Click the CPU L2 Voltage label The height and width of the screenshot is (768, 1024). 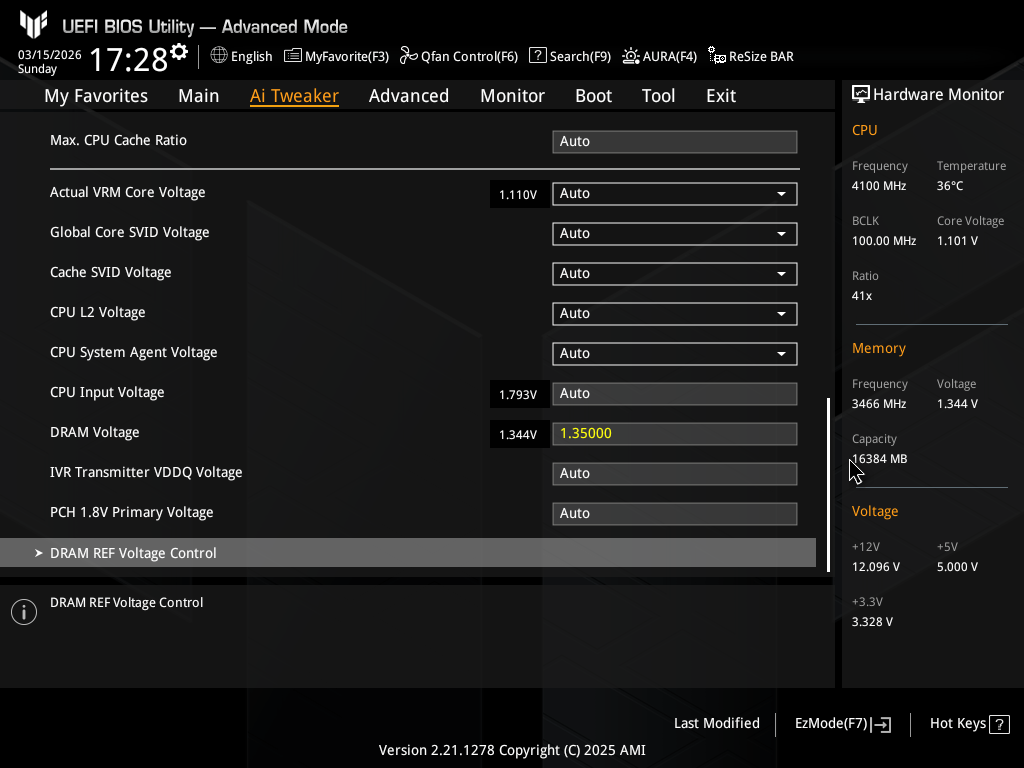98,313
